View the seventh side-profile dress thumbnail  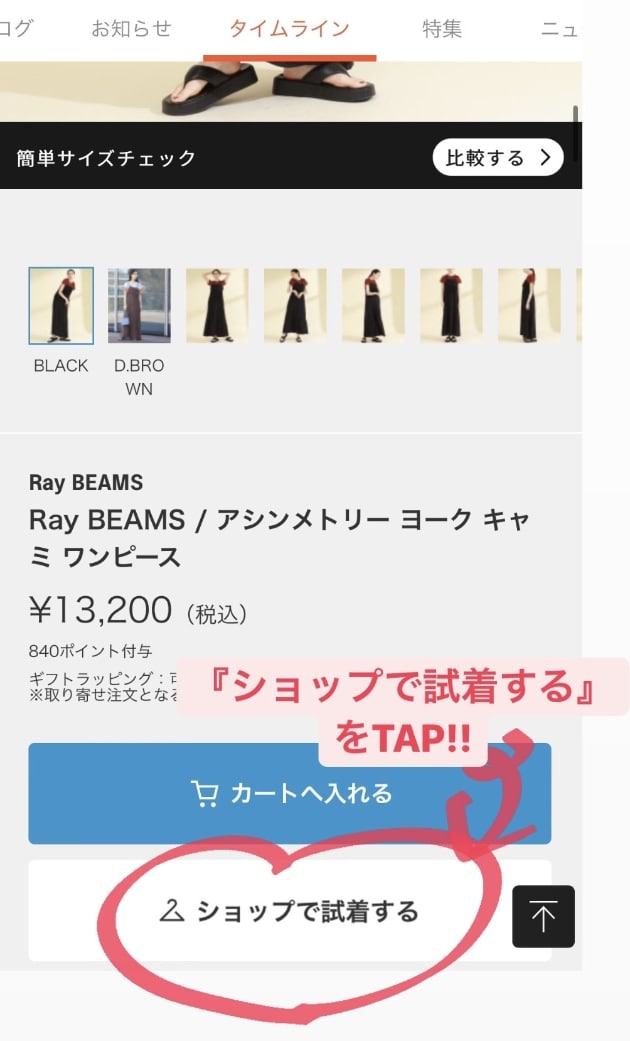[x=529, y=305]
